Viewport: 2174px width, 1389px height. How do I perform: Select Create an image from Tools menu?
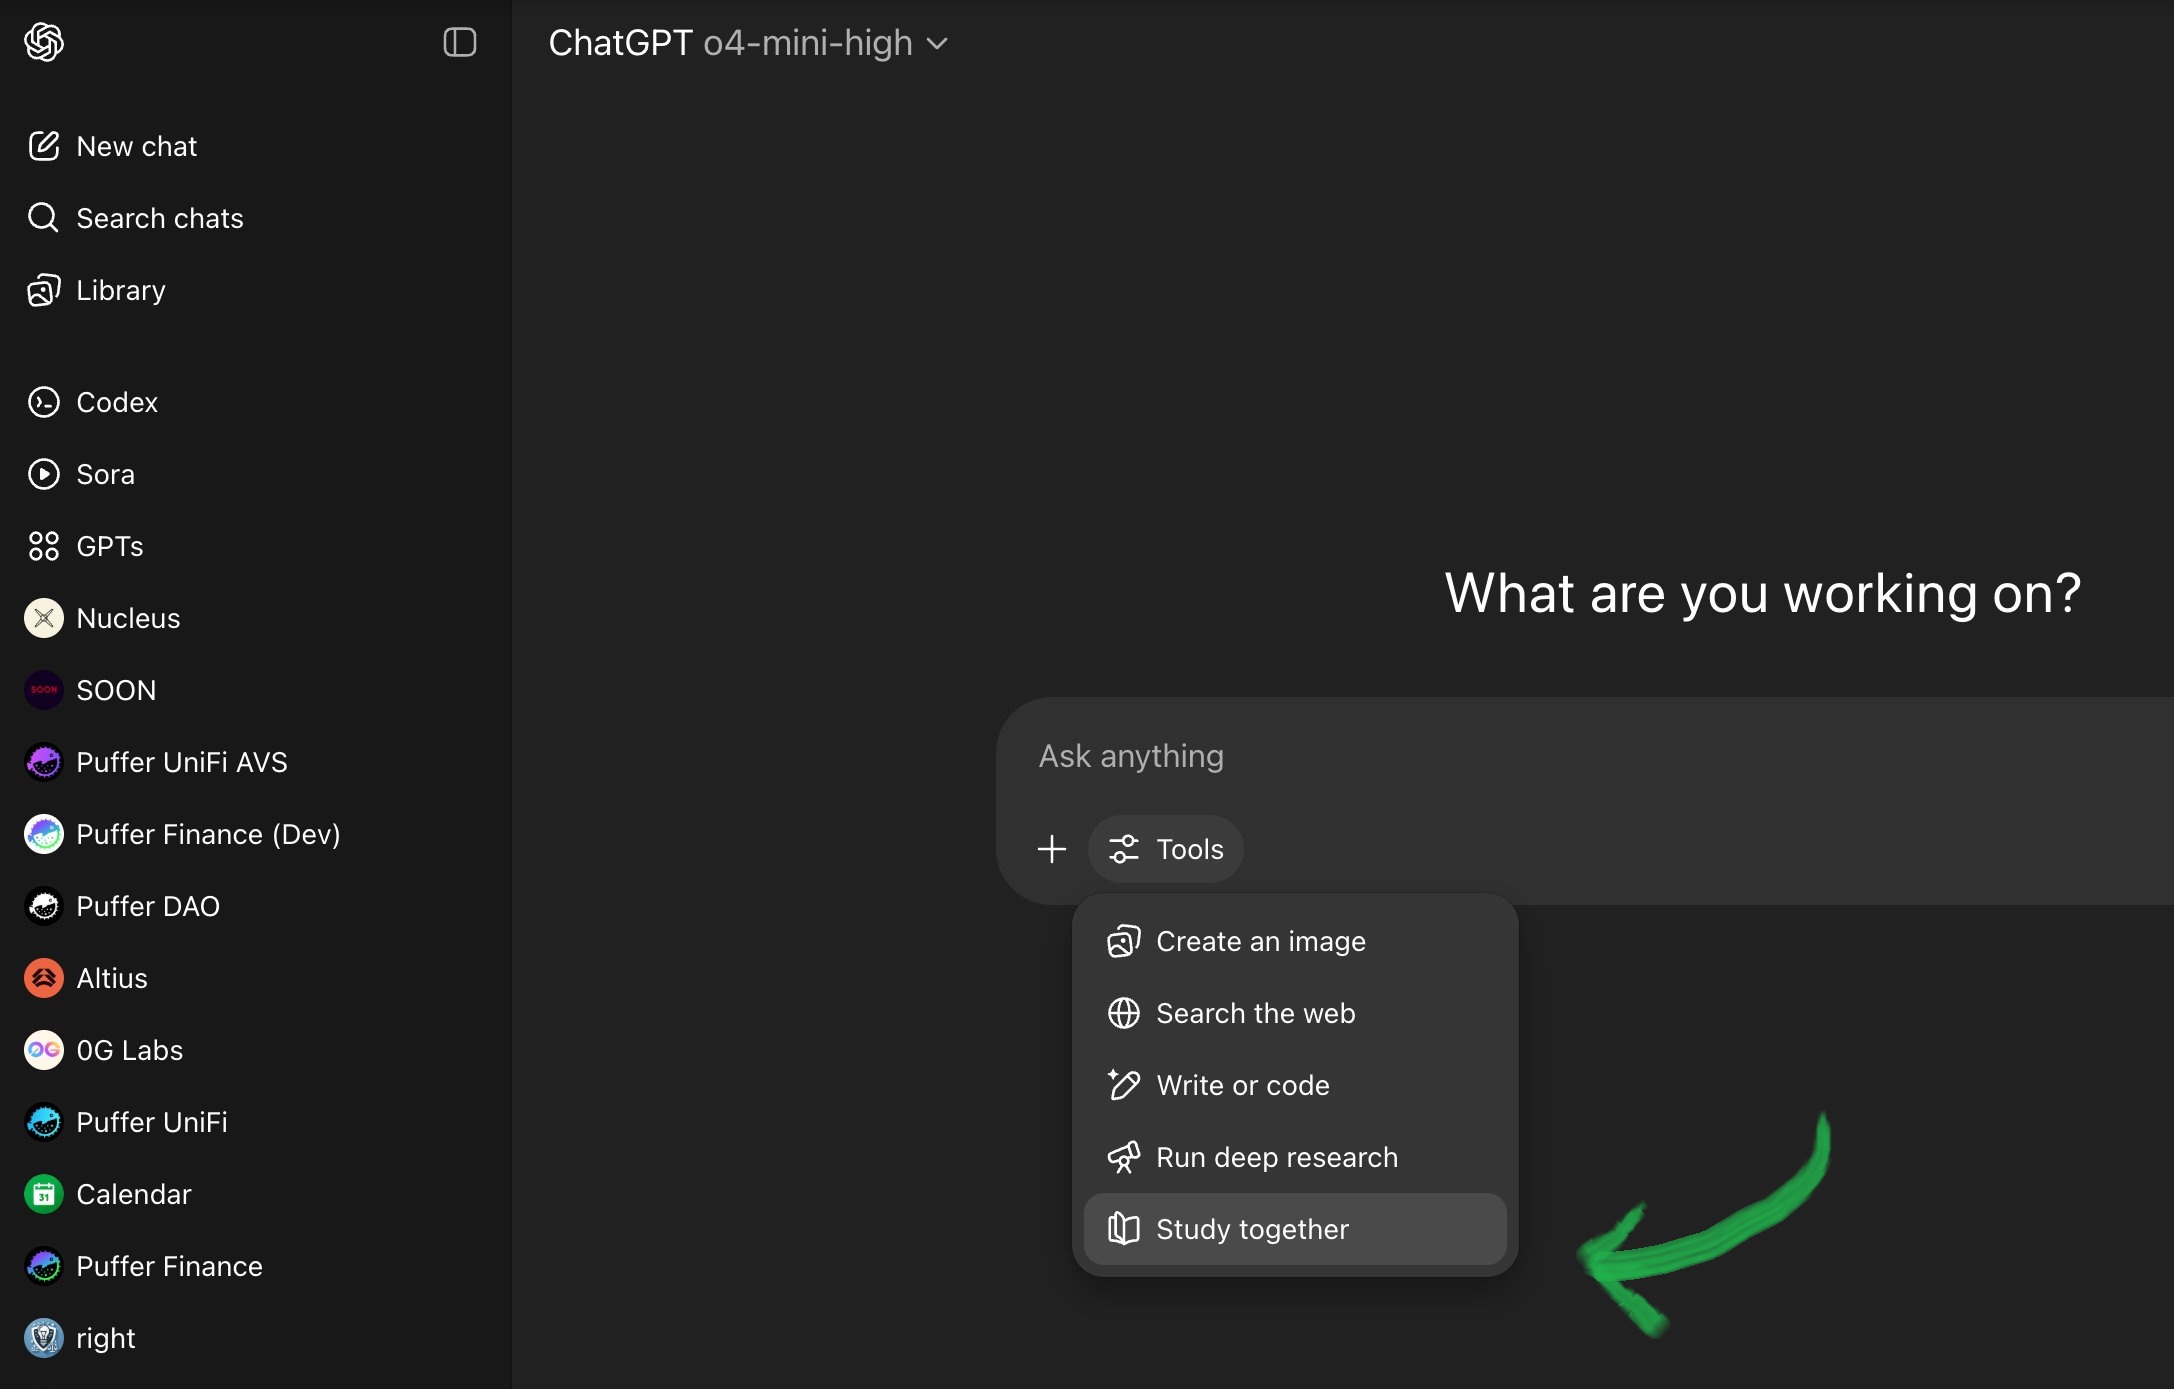pyautogui.click(x=1295, y=941)
